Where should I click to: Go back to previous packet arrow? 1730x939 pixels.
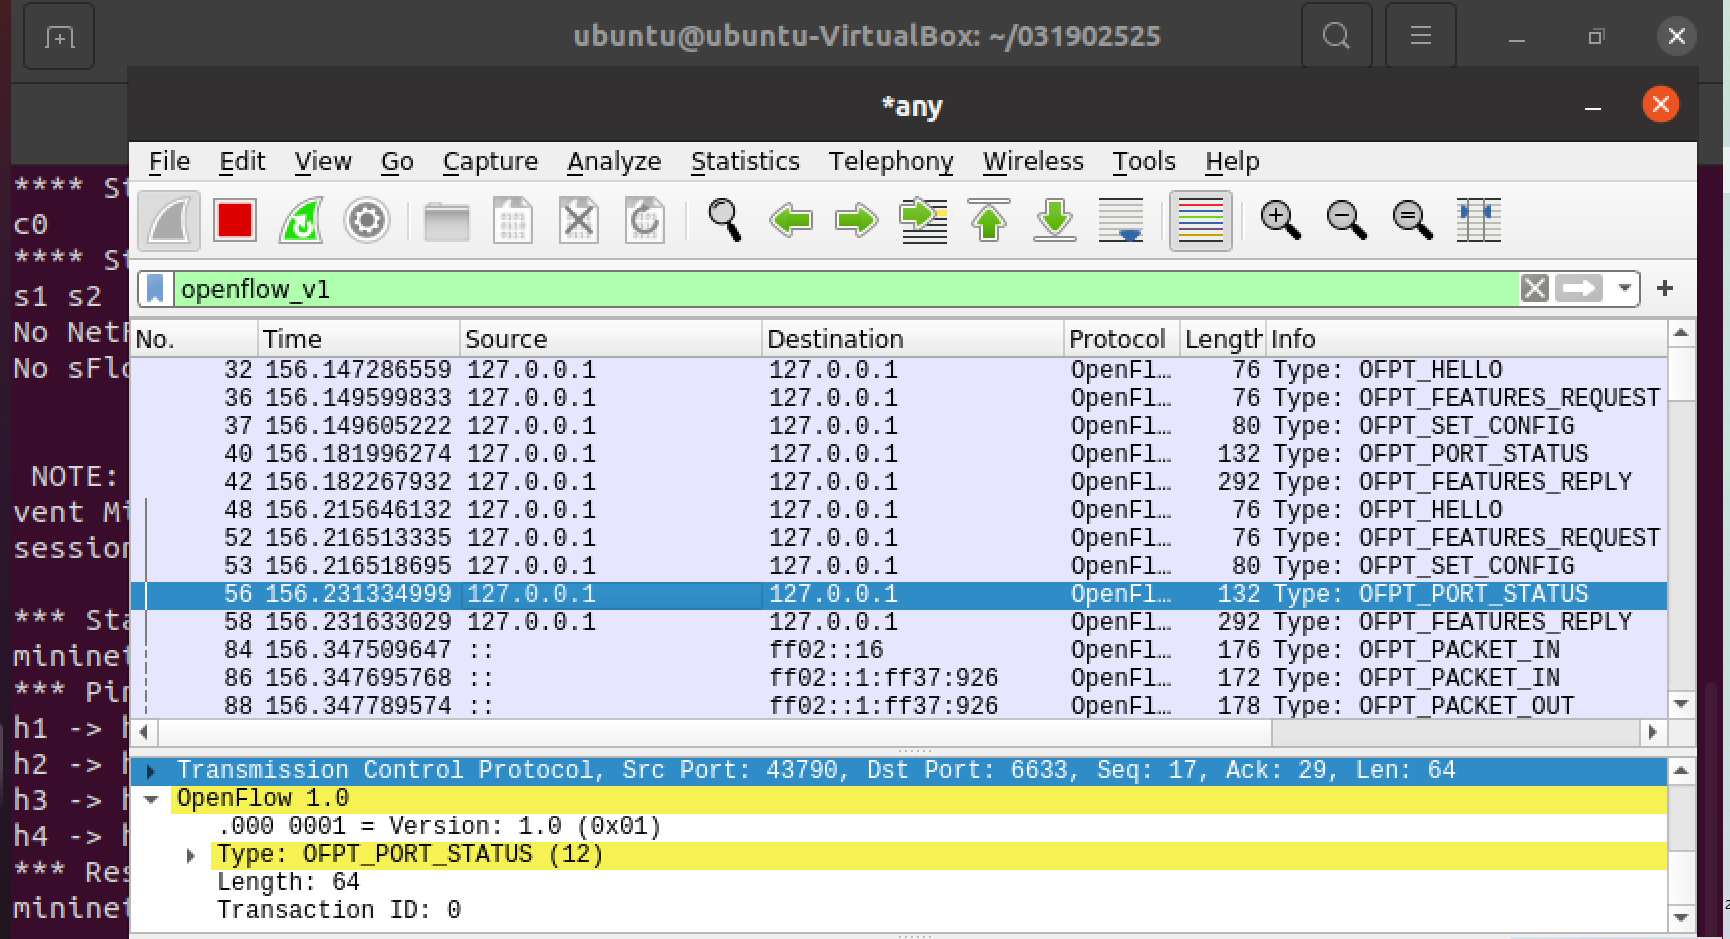click(791, 221)
